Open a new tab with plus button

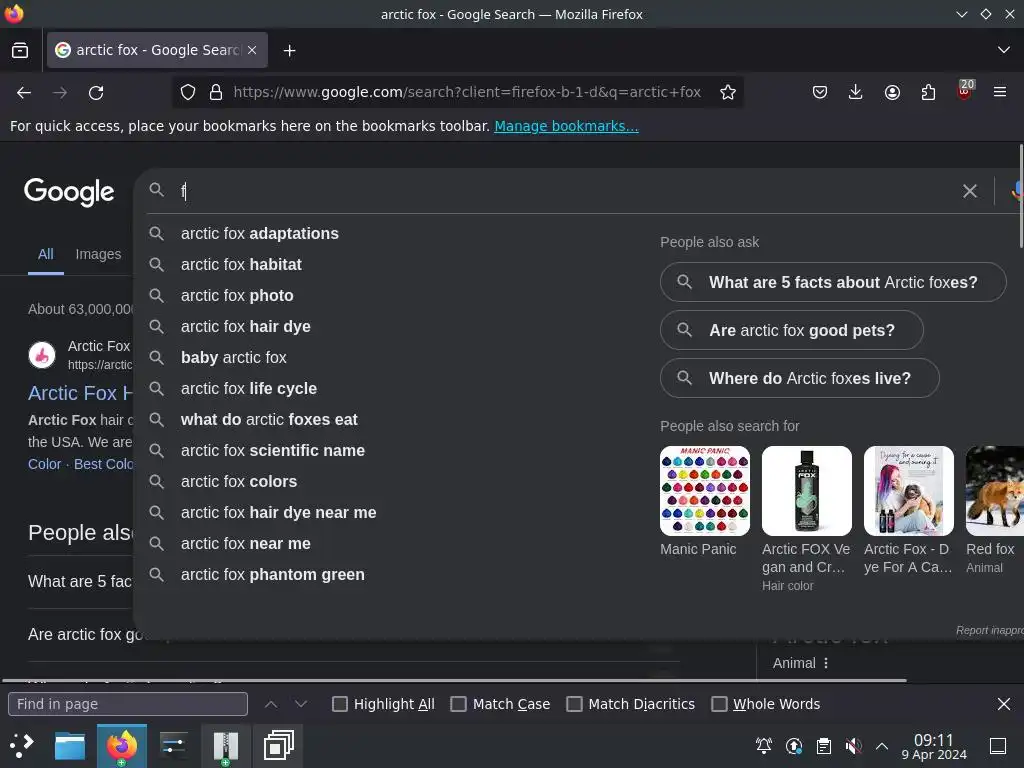tap(289, 50)
